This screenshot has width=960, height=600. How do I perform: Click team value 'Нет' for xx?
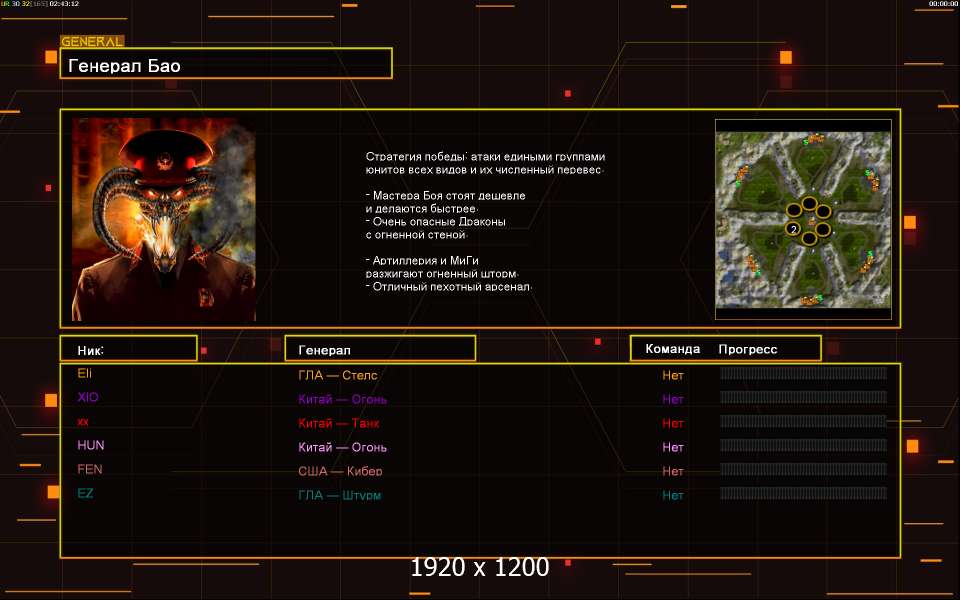(x=672, y=423)
